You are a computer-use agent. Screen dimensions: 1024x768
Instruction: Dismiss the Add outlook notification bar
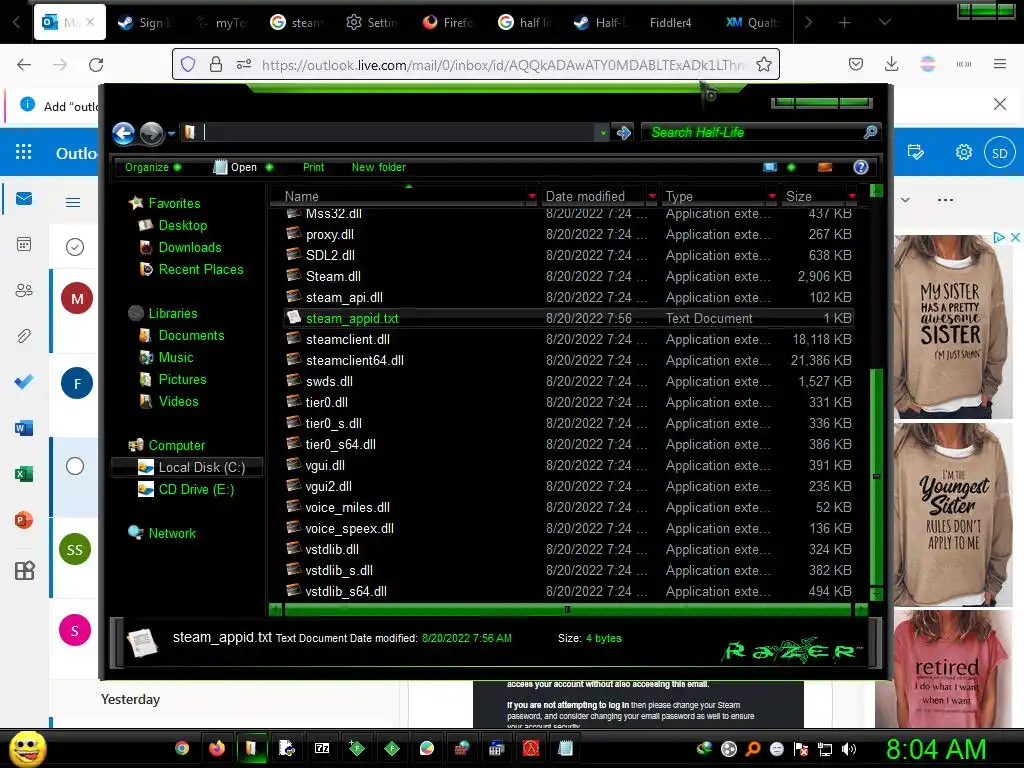click(x=1000, y=104)
